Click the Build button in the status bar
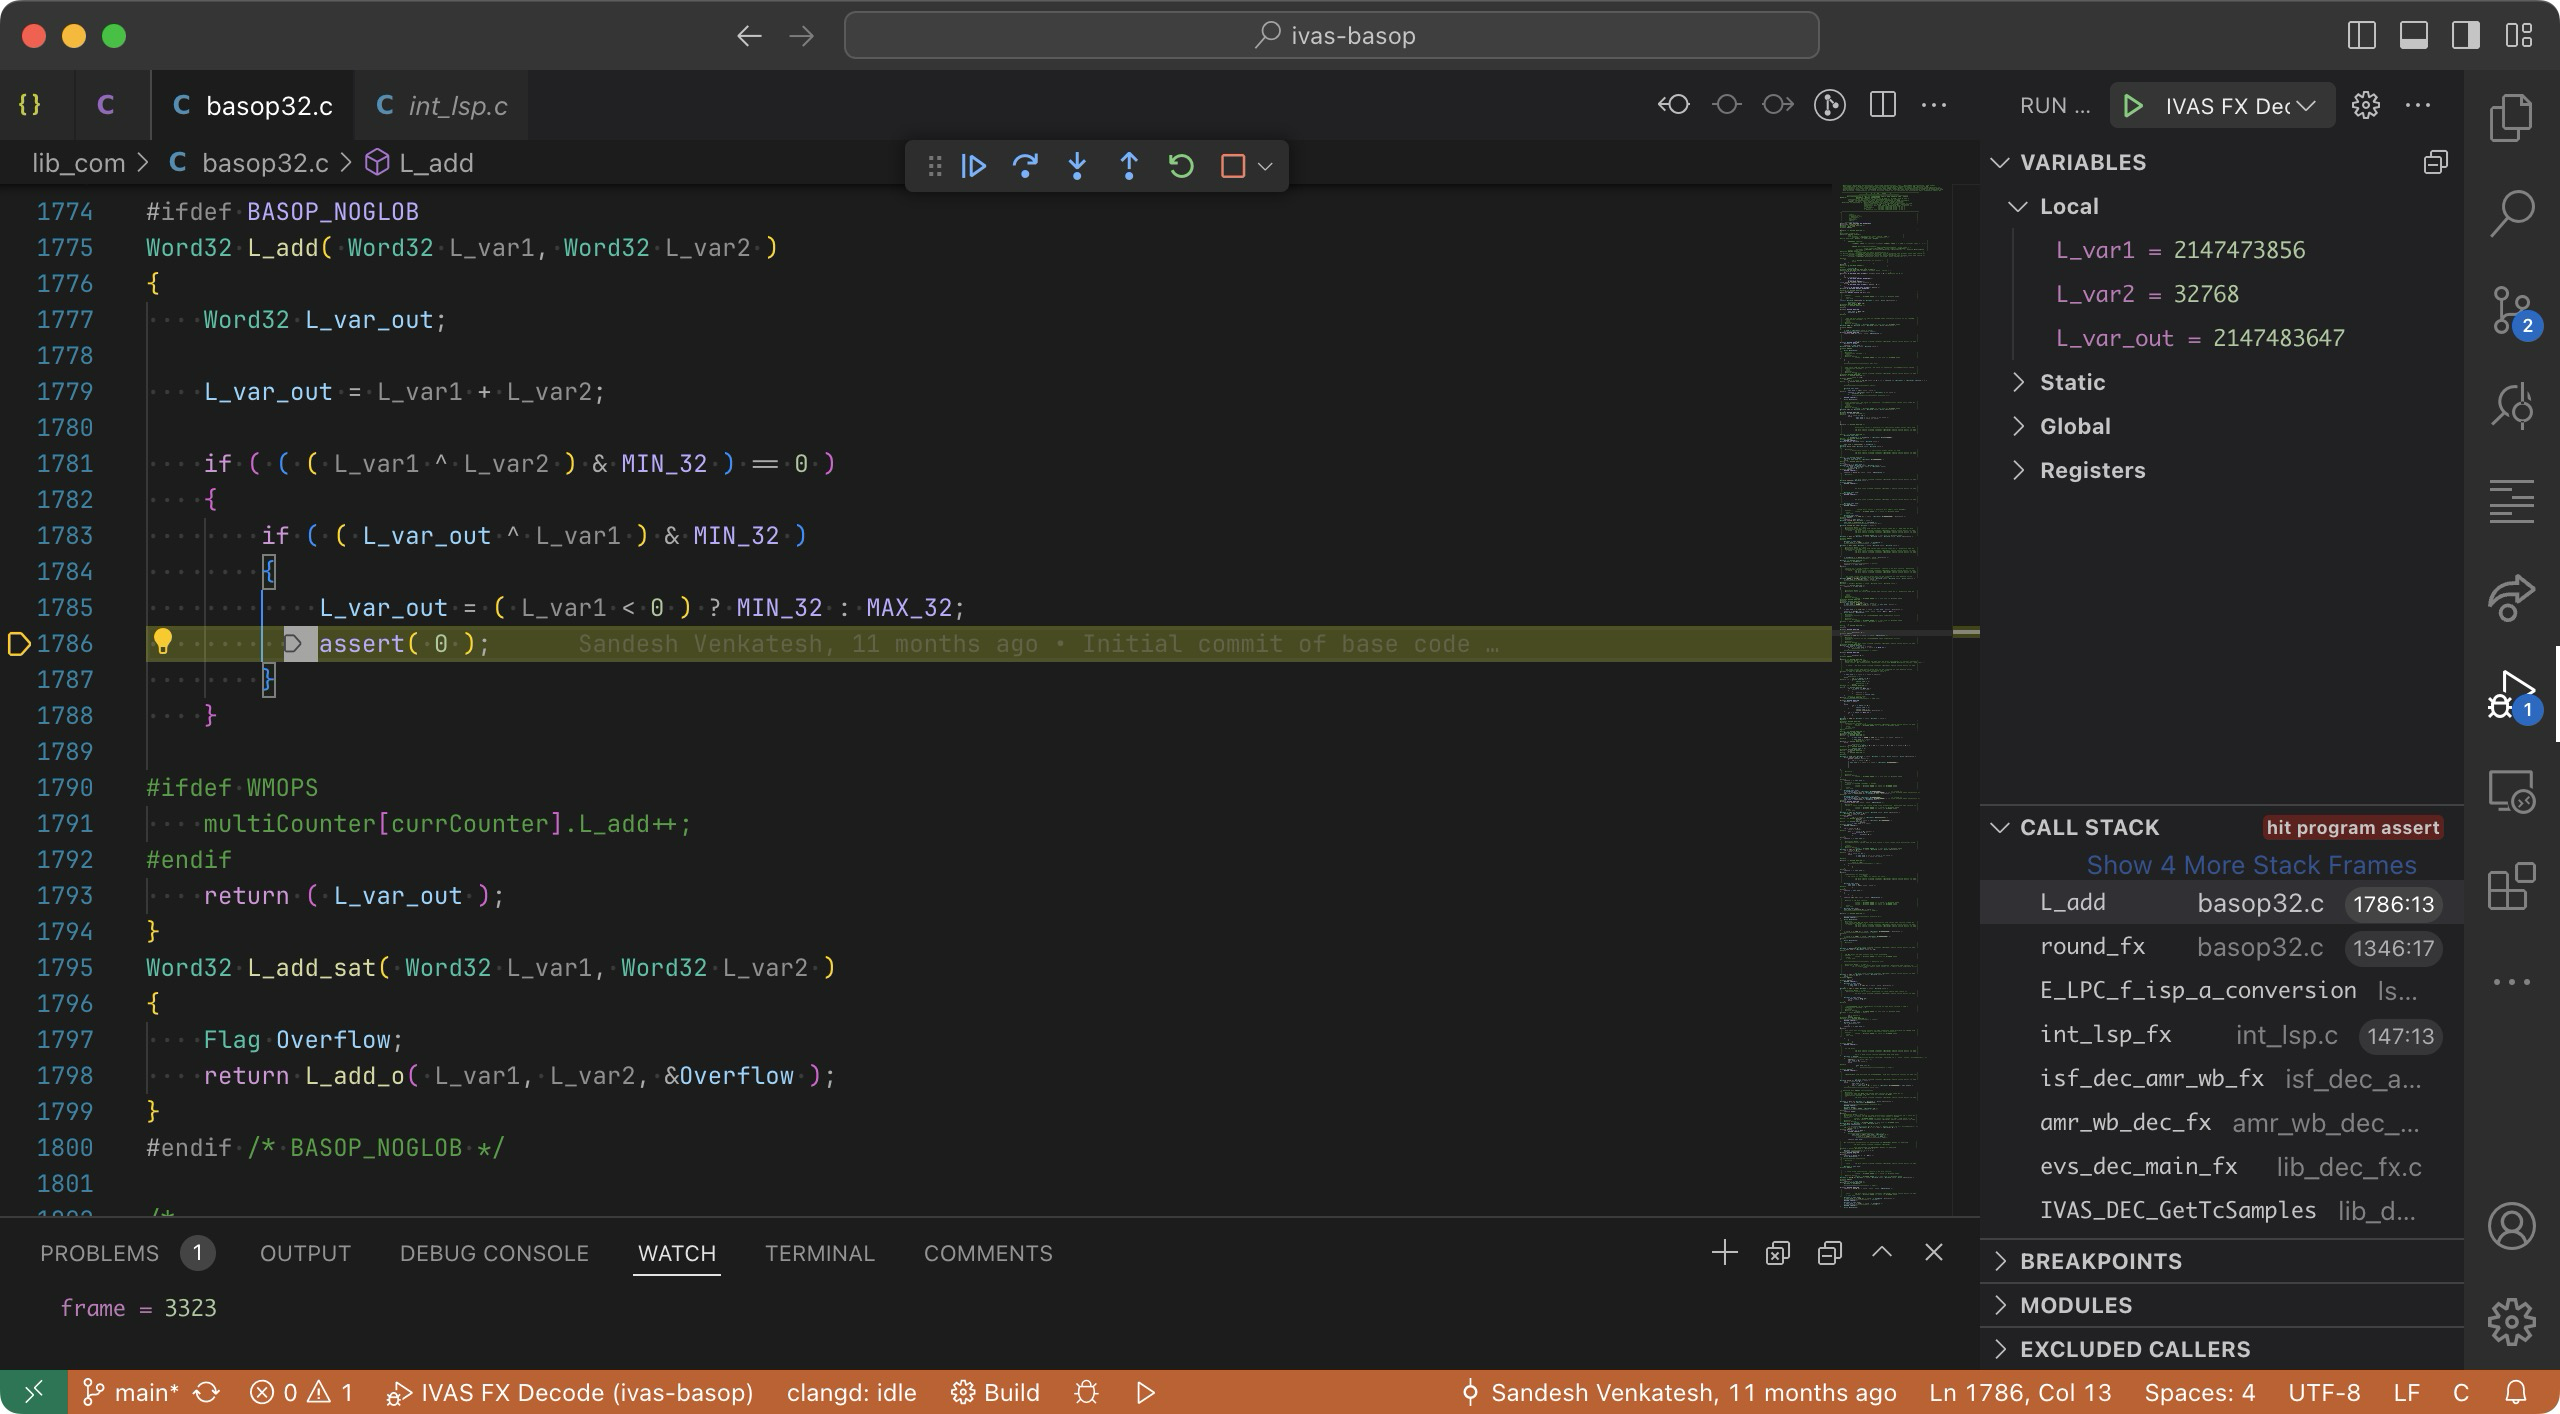Screen dimensions: 2560x1414 point(996,1393)
